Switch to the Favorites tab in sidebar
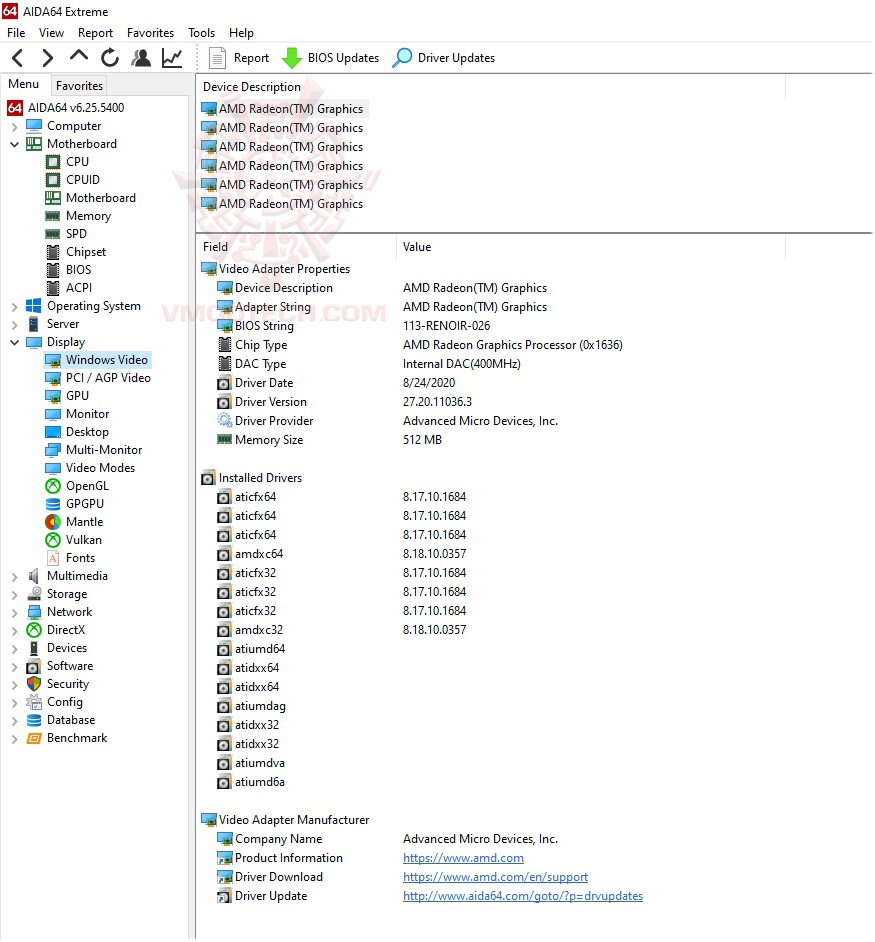The height and width of the screenshot is (942, 875). click(x=79, y=86)
